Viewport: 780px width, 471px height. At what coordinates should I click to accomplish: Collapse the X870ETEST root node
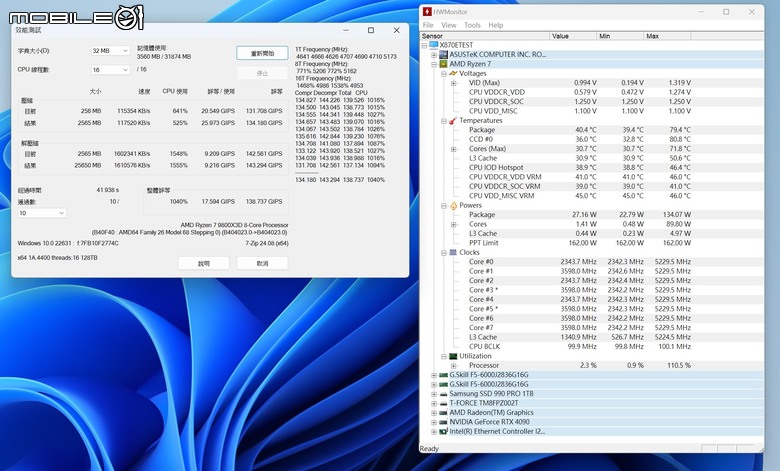coord(424,45)
